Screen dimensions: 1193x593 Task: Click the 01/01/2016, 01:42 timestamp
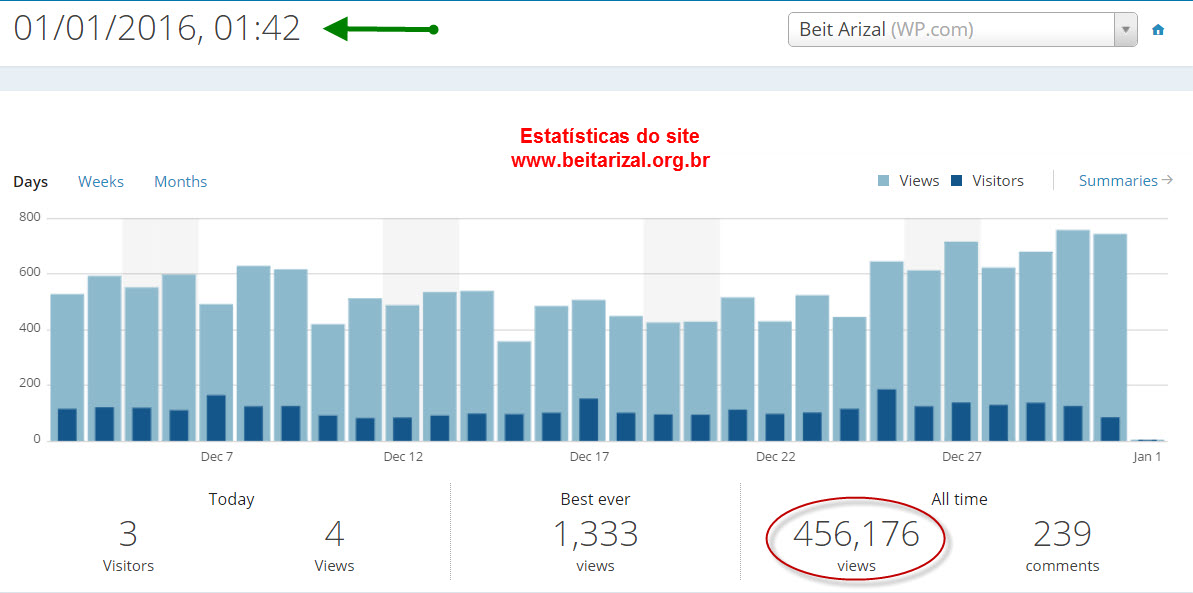click(157, 28)
